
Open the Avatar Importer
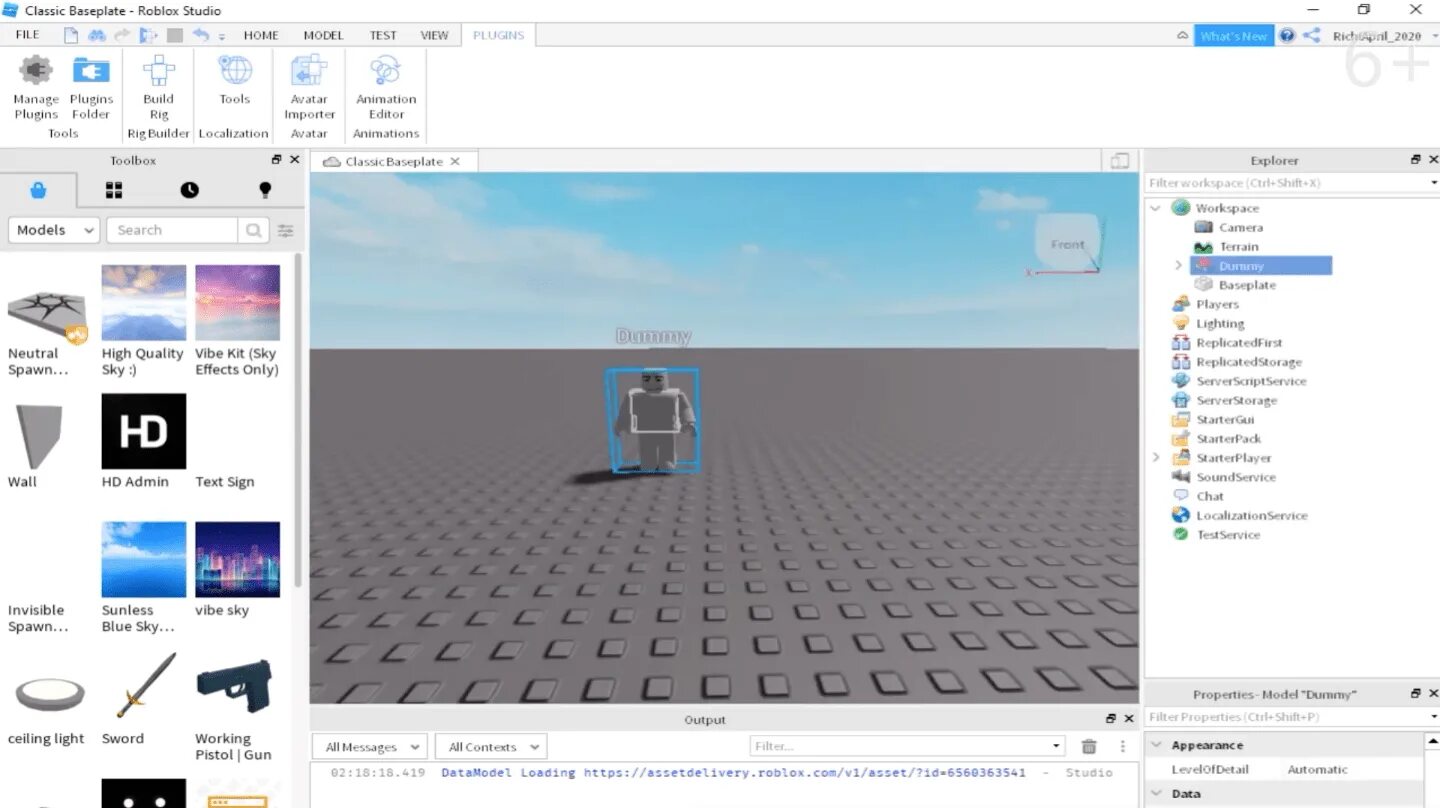[x=309, y=88]
